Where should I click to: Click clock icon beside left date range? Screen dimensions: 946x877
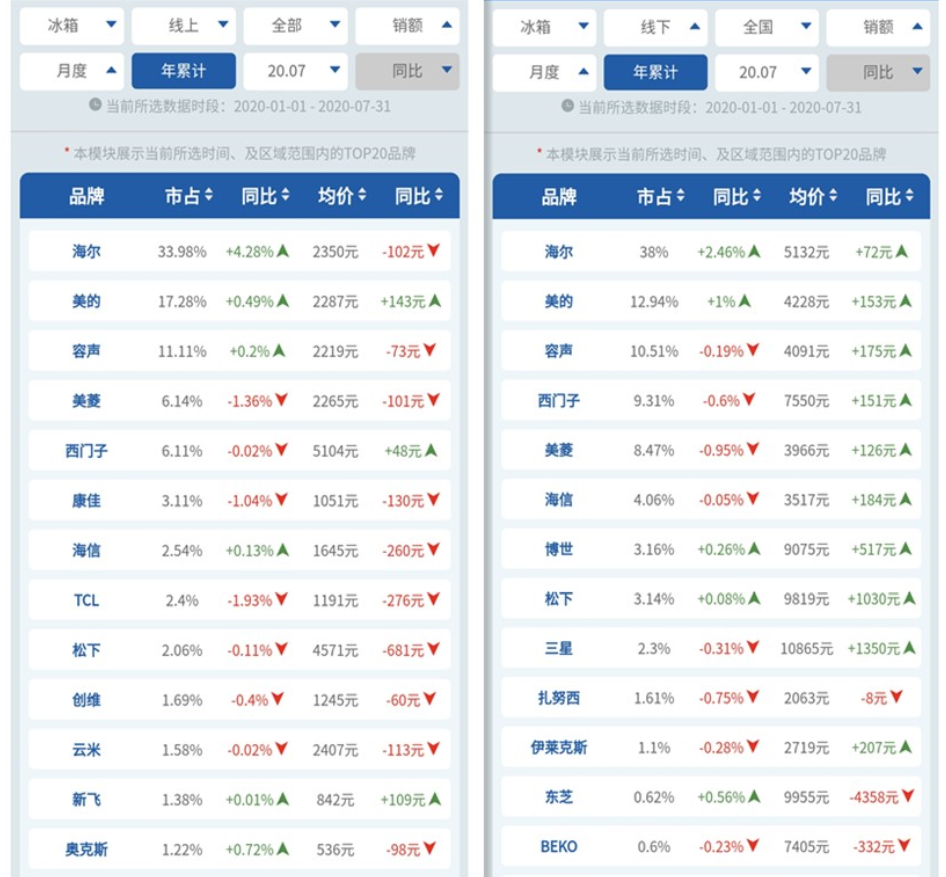pos(95,104)
